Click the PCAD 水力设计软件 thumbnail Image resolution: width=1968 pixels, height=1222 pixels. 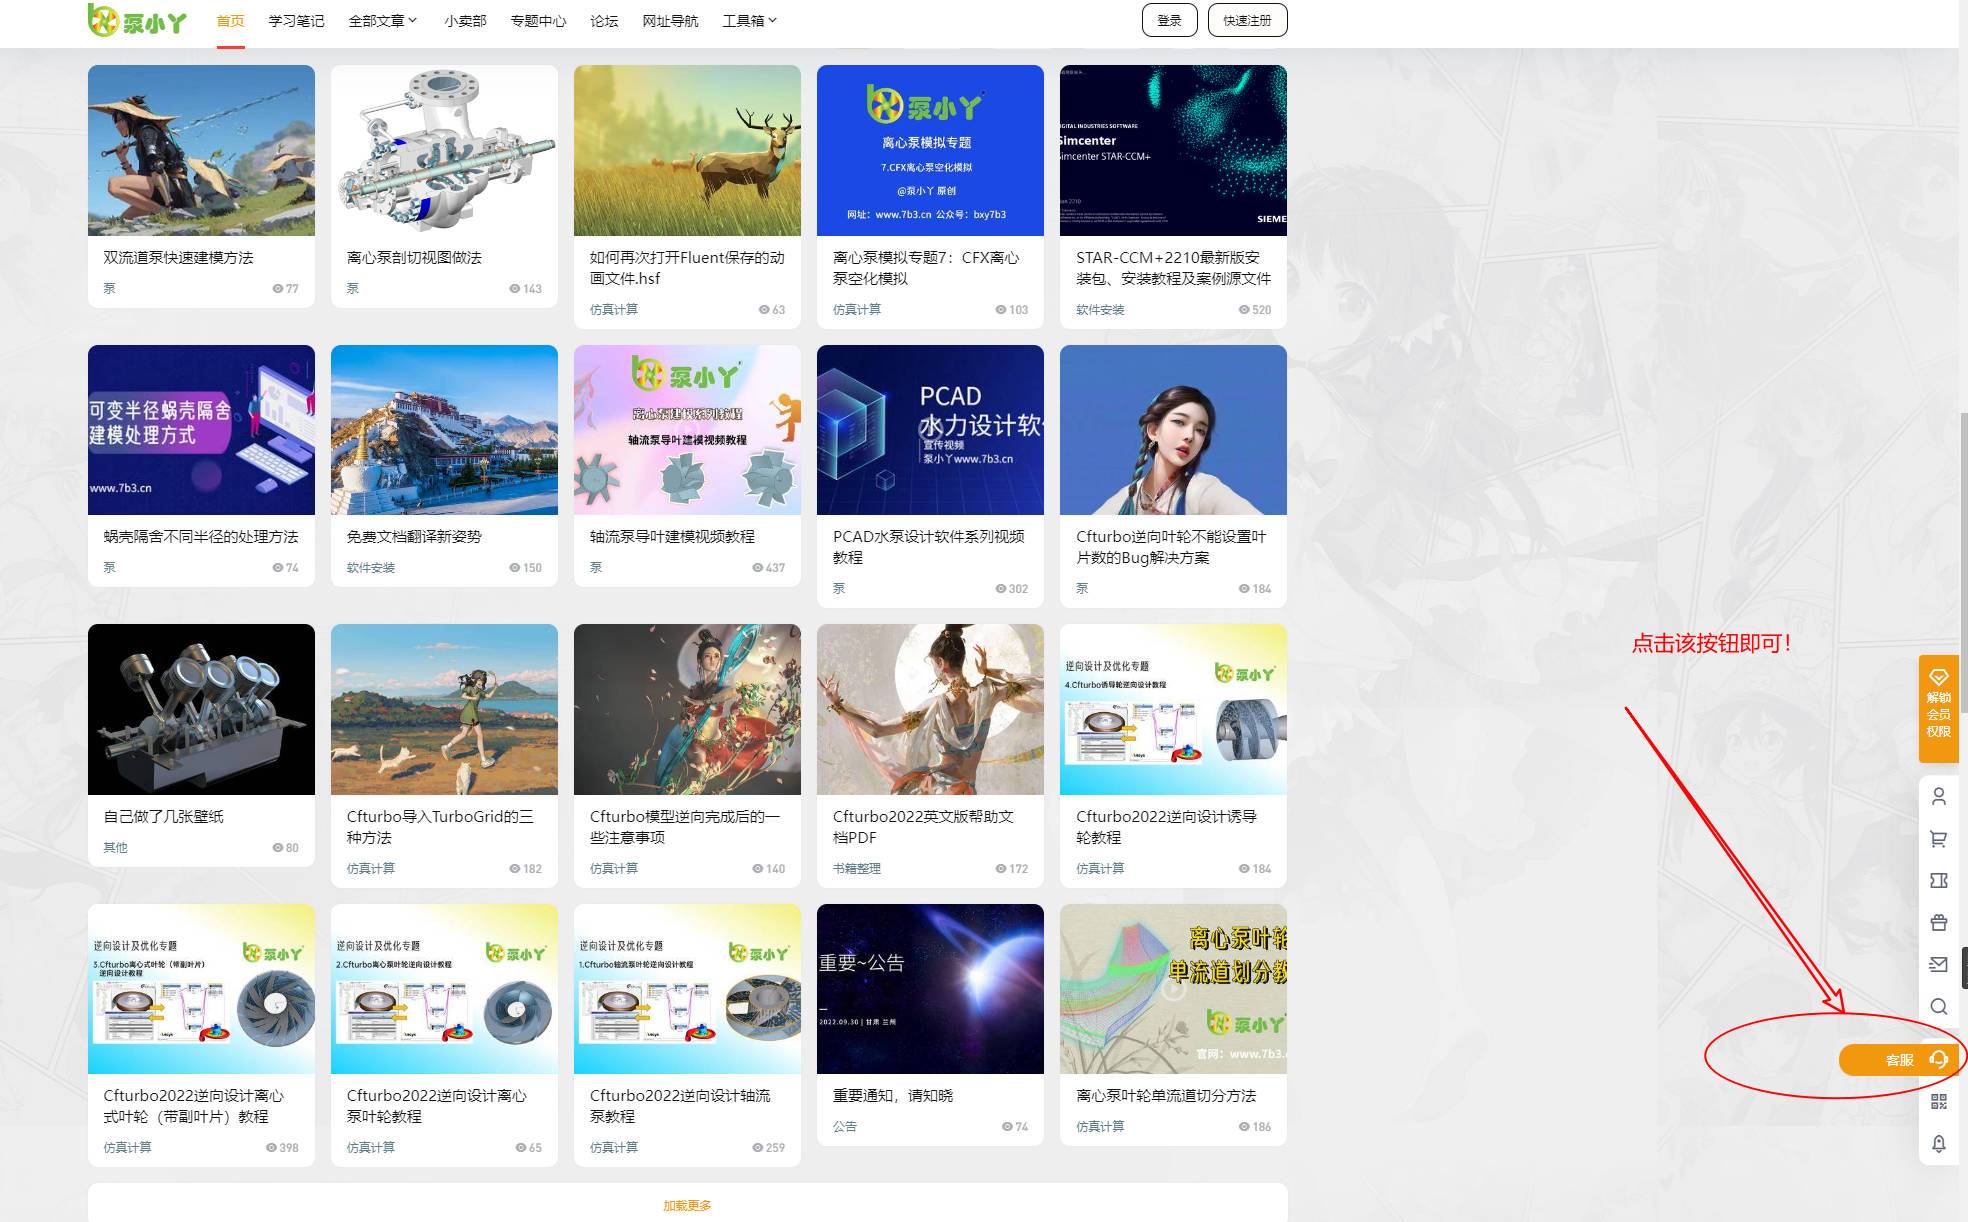[930, 430]
